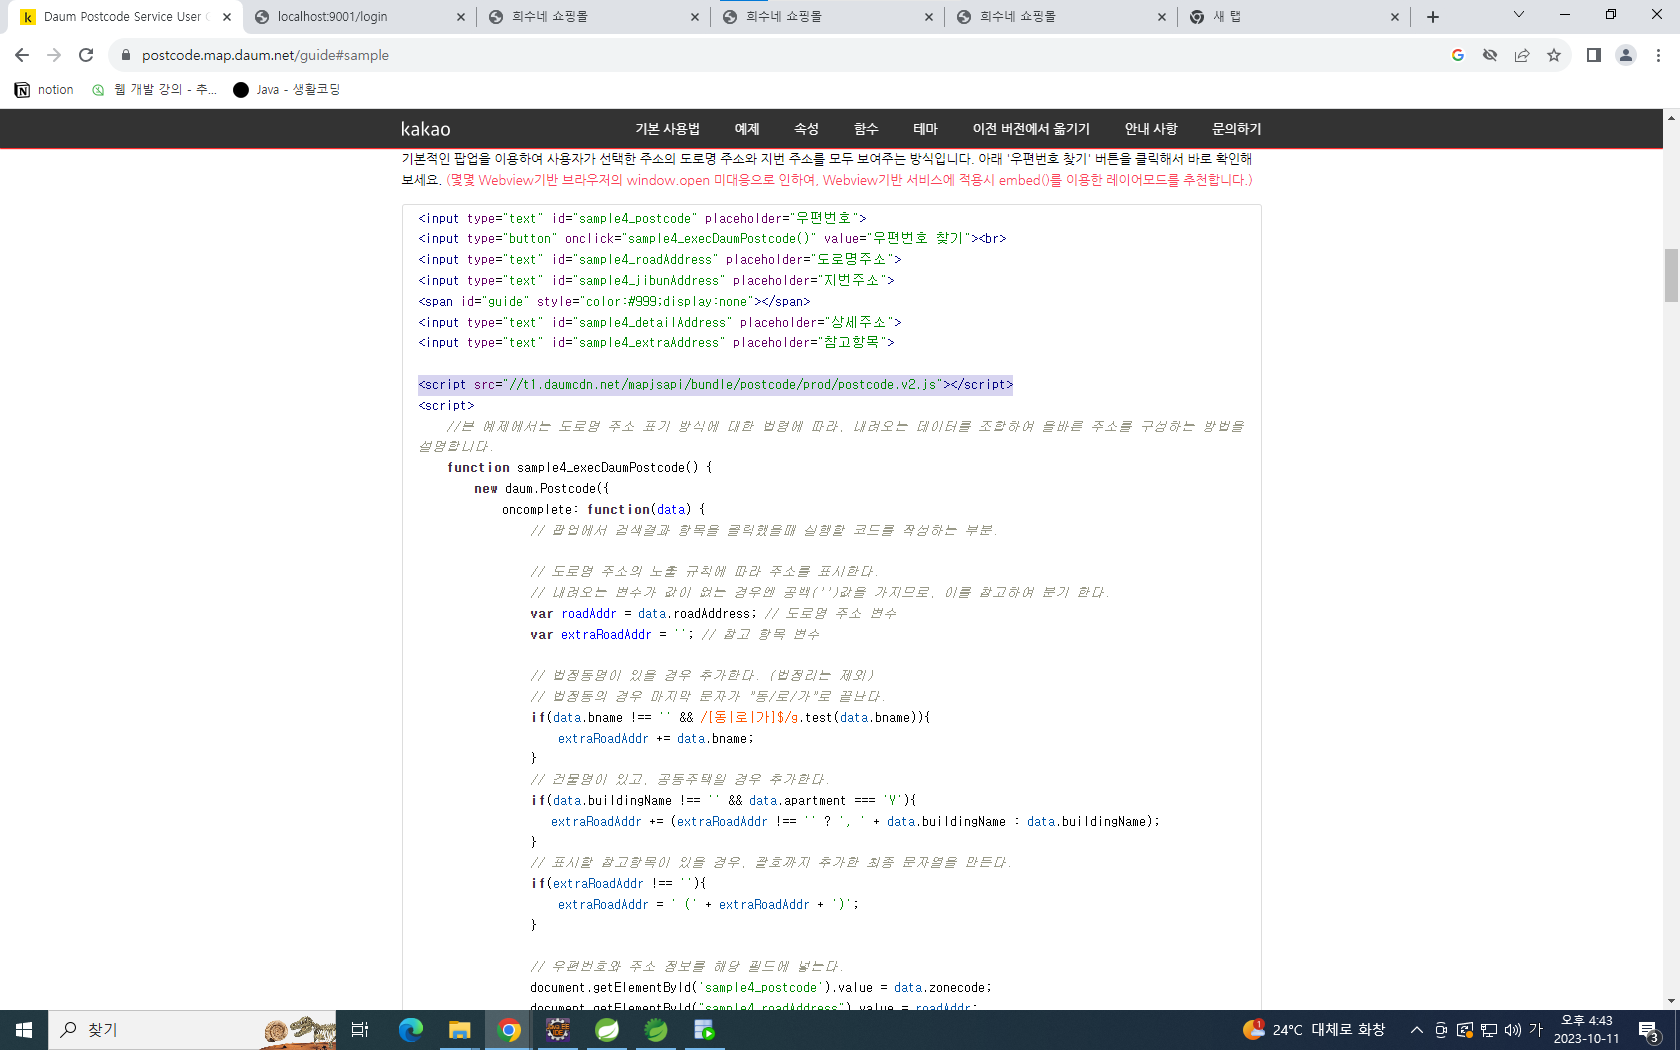Open the tiger-icon app next to Chrome on taskbar
The image size is (1680, 1050).
coord(558,1030)
